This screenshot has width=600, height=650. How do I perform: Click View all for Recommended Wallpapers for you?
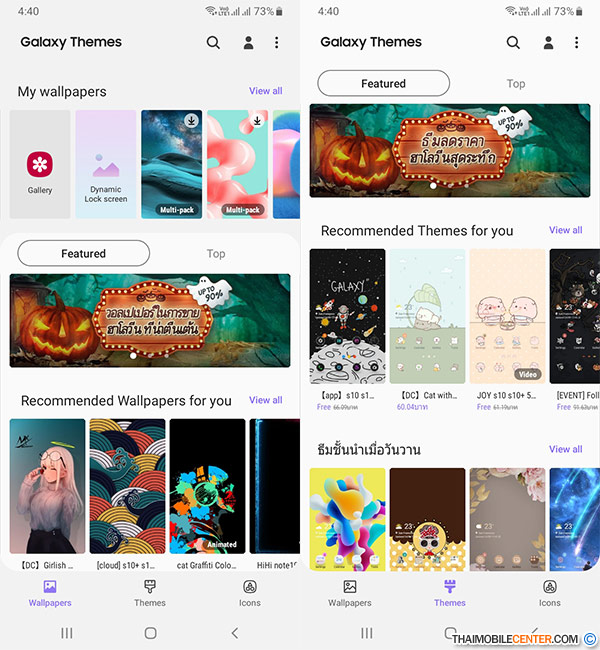click(265, 400)
